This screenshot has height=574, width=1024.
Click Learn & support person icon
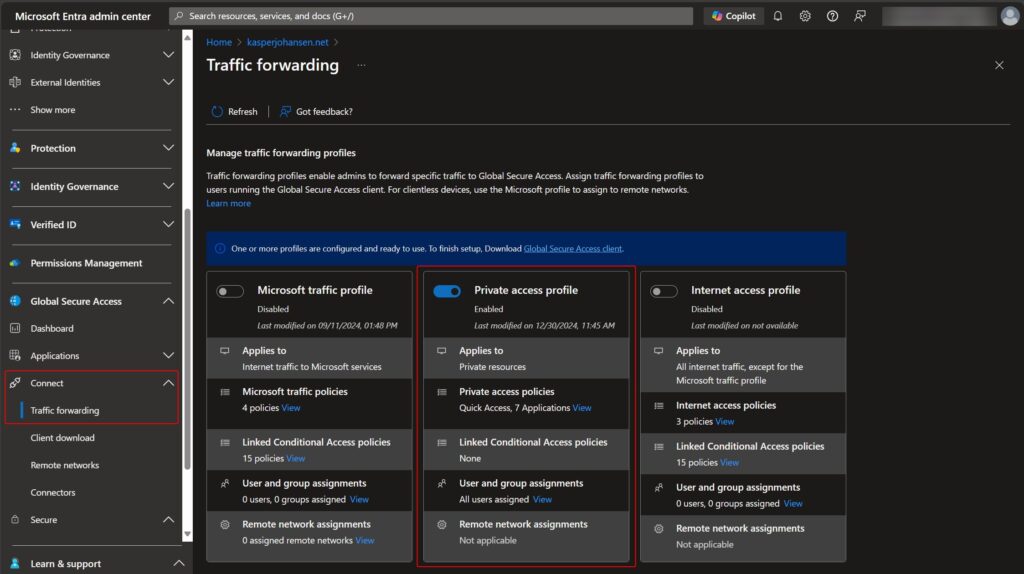tap(15, 564)
